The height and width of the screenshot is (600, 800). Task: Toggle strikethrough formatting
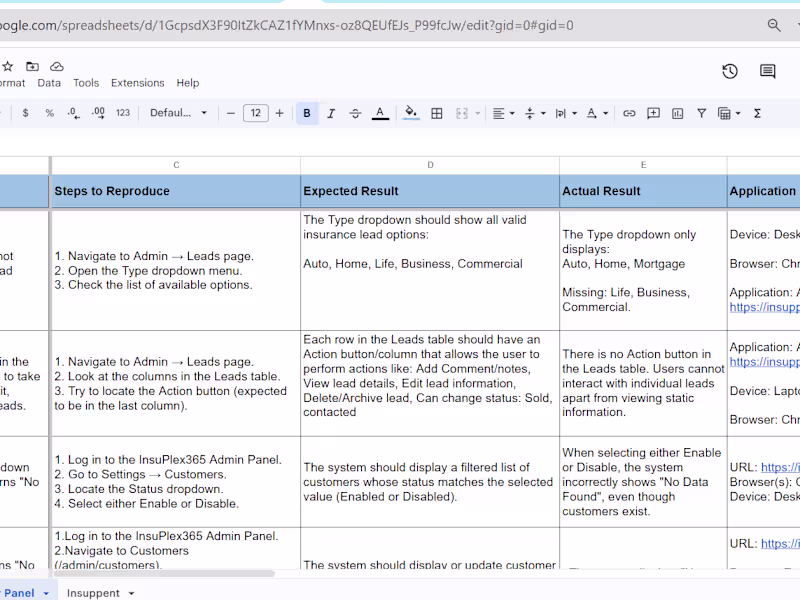tap(355, 113)
